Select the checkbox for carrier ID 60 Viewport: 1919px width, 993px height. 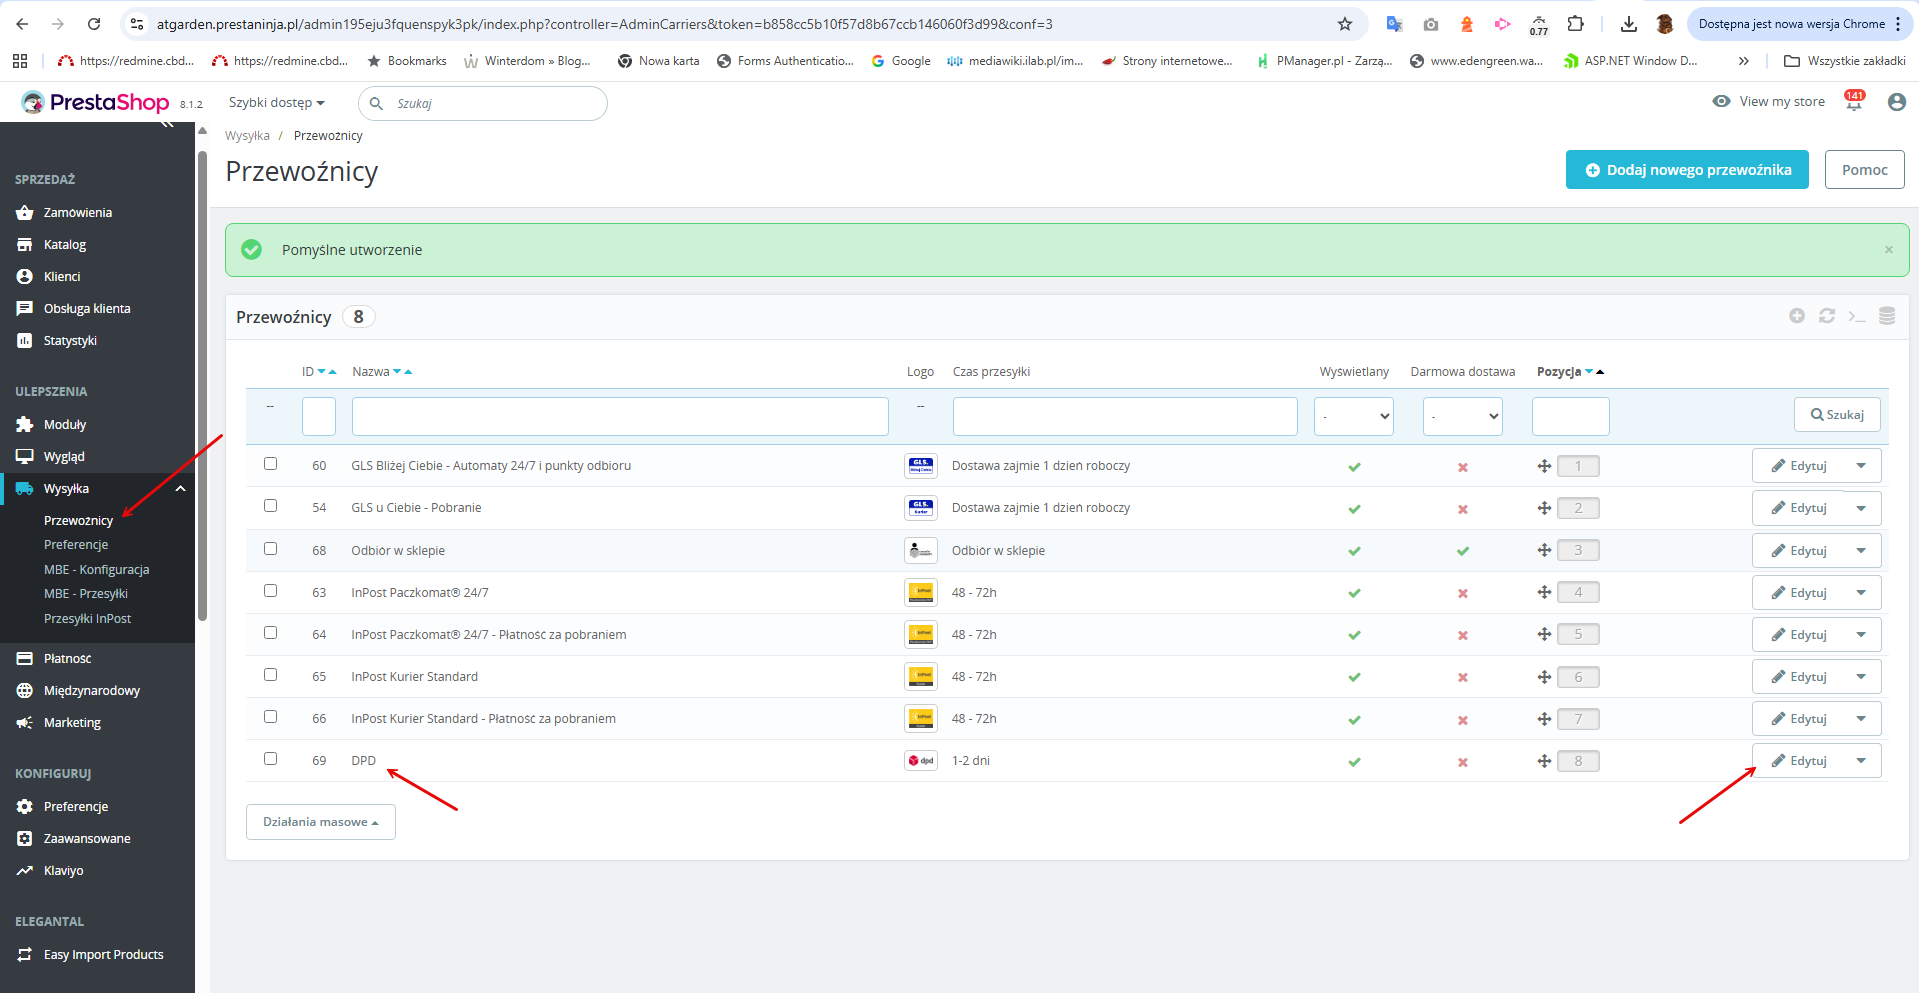(270, 464)
